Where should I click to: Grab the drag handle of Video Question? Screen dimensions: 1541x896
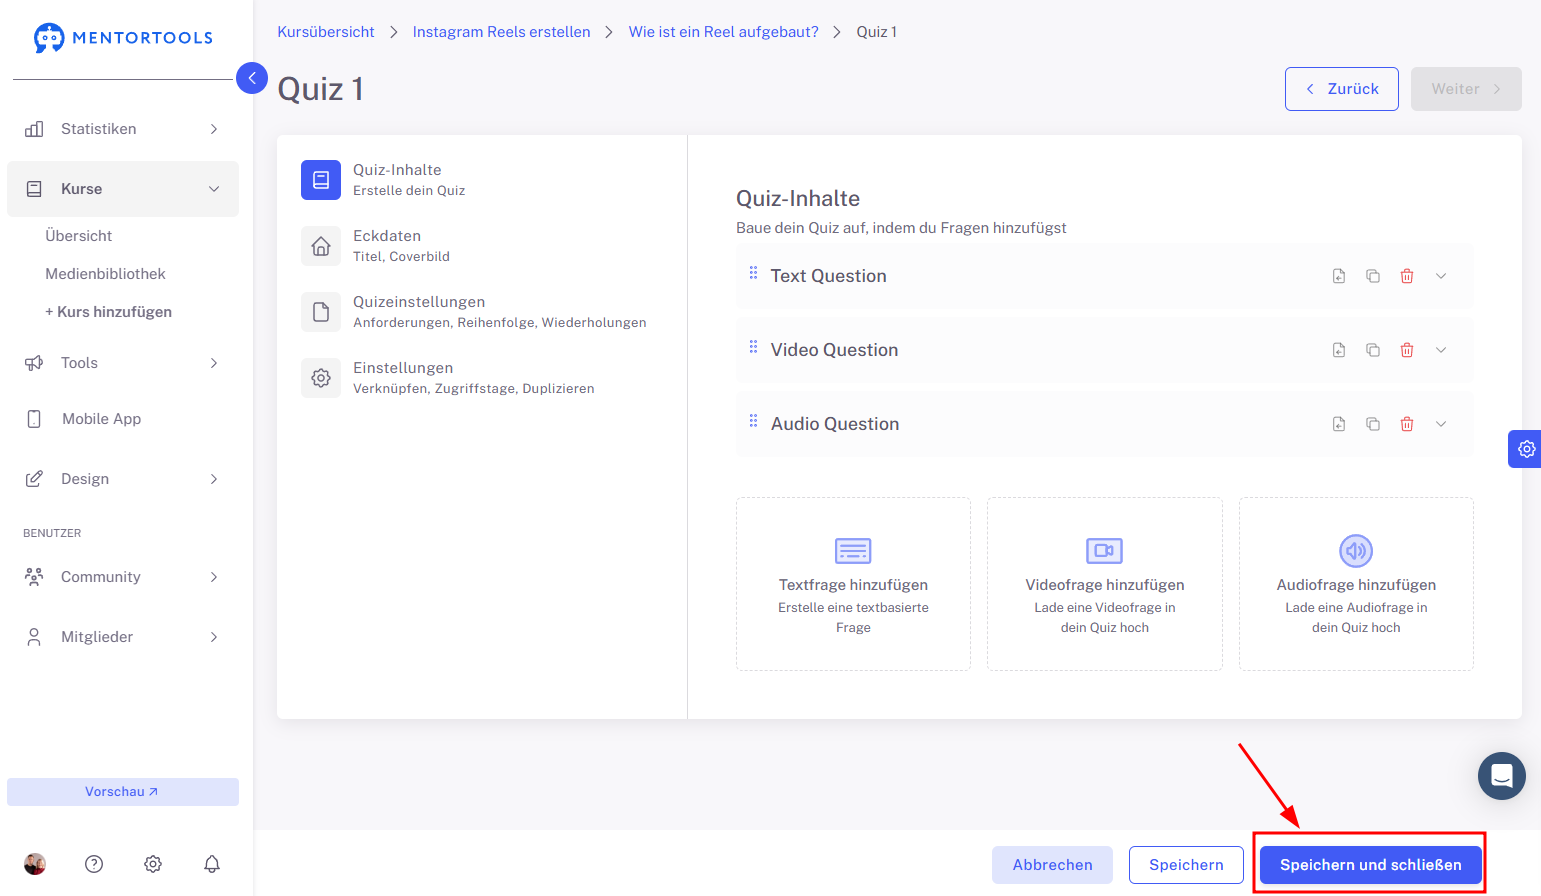tap(753, 346)
